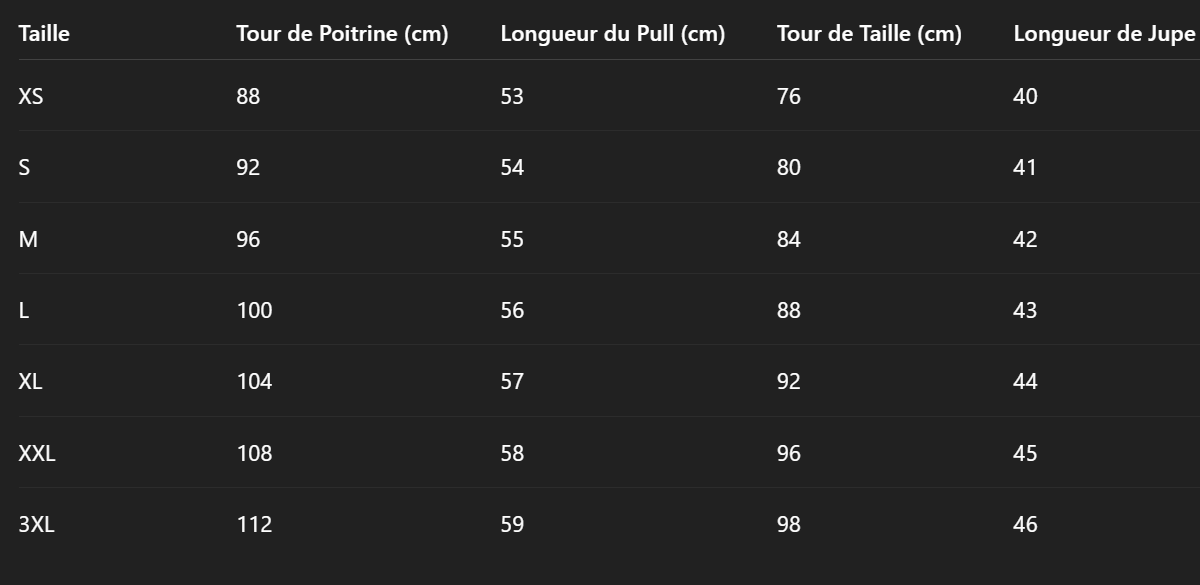Select the Tour de Taille header
The image size is (1200, 585).
tap(869, 34)
